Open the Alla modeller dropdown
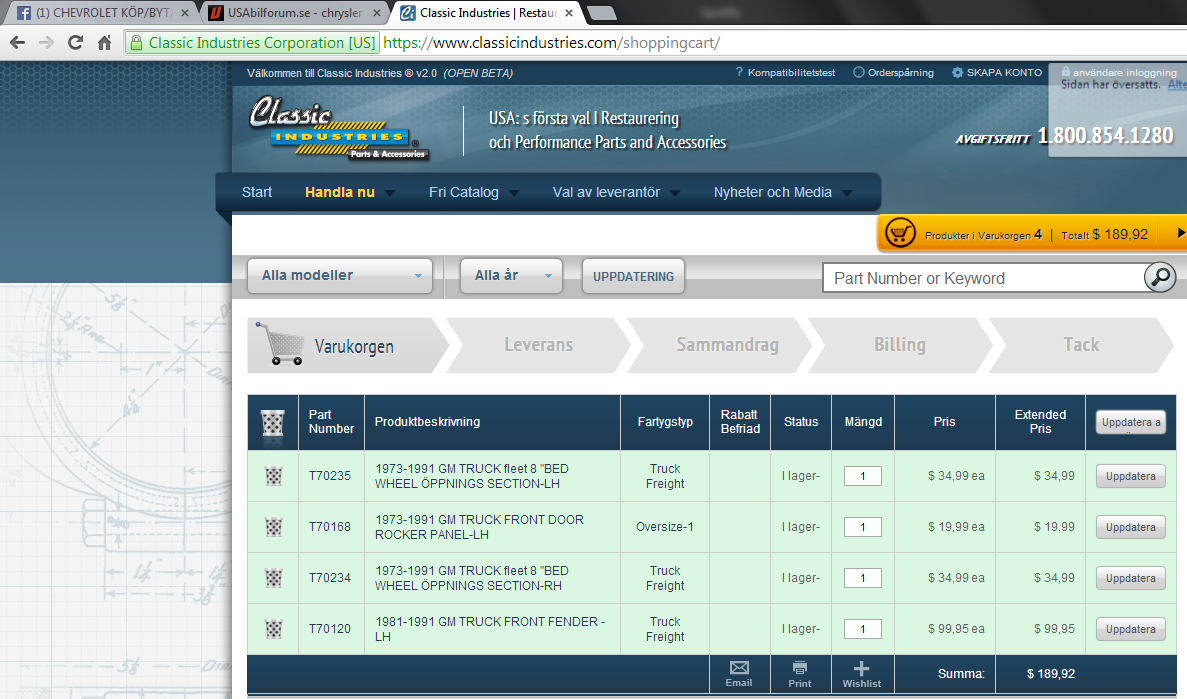1187x699 pixels. tap(339, 276)
